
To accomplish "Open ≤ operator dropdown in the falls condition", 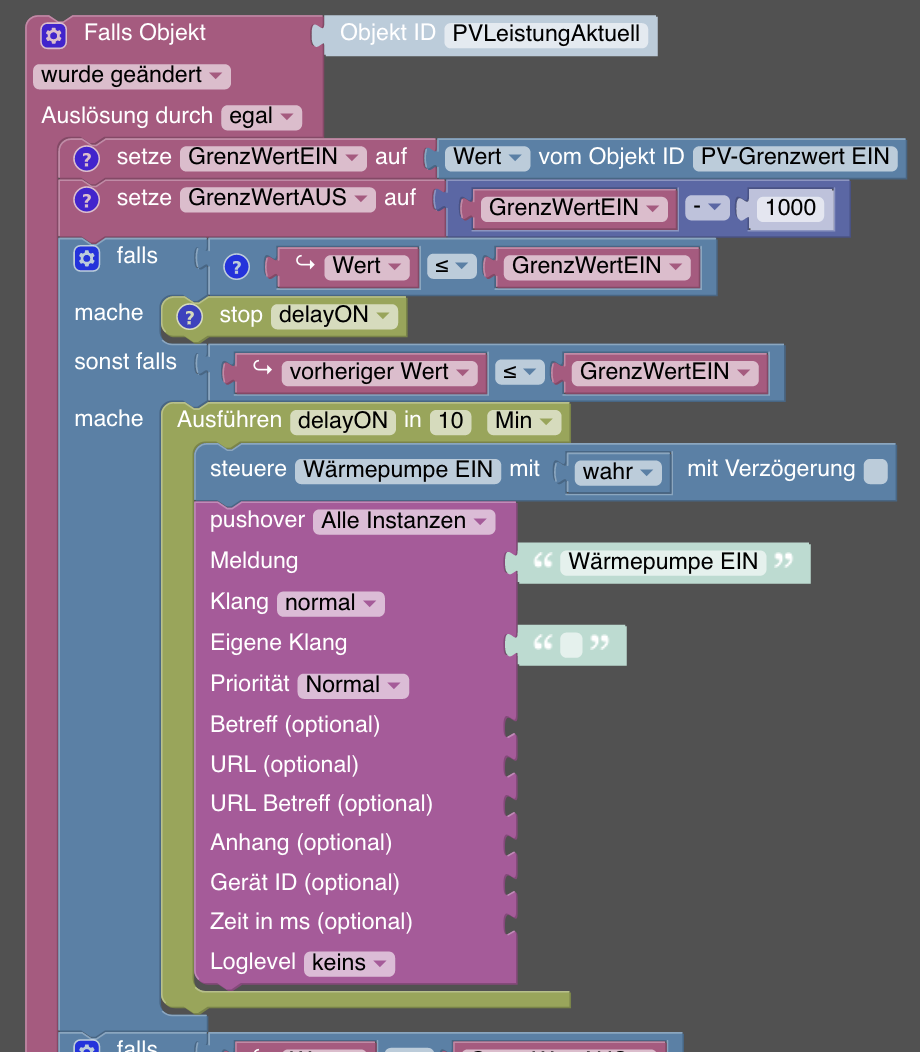I will point(452,266).
